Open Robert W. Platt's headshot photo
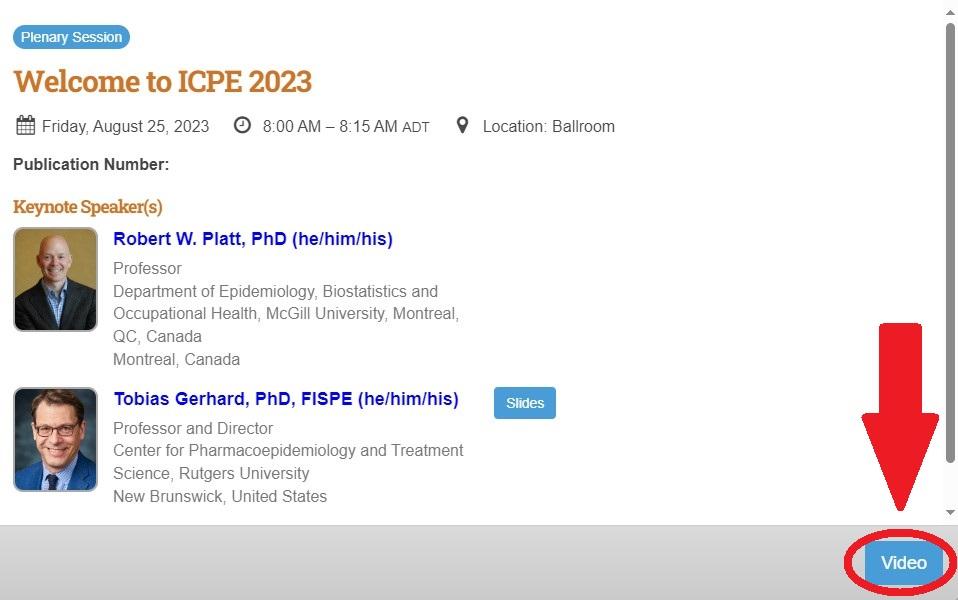This screenshot has width=958, height=600. [x=56, y=279]
